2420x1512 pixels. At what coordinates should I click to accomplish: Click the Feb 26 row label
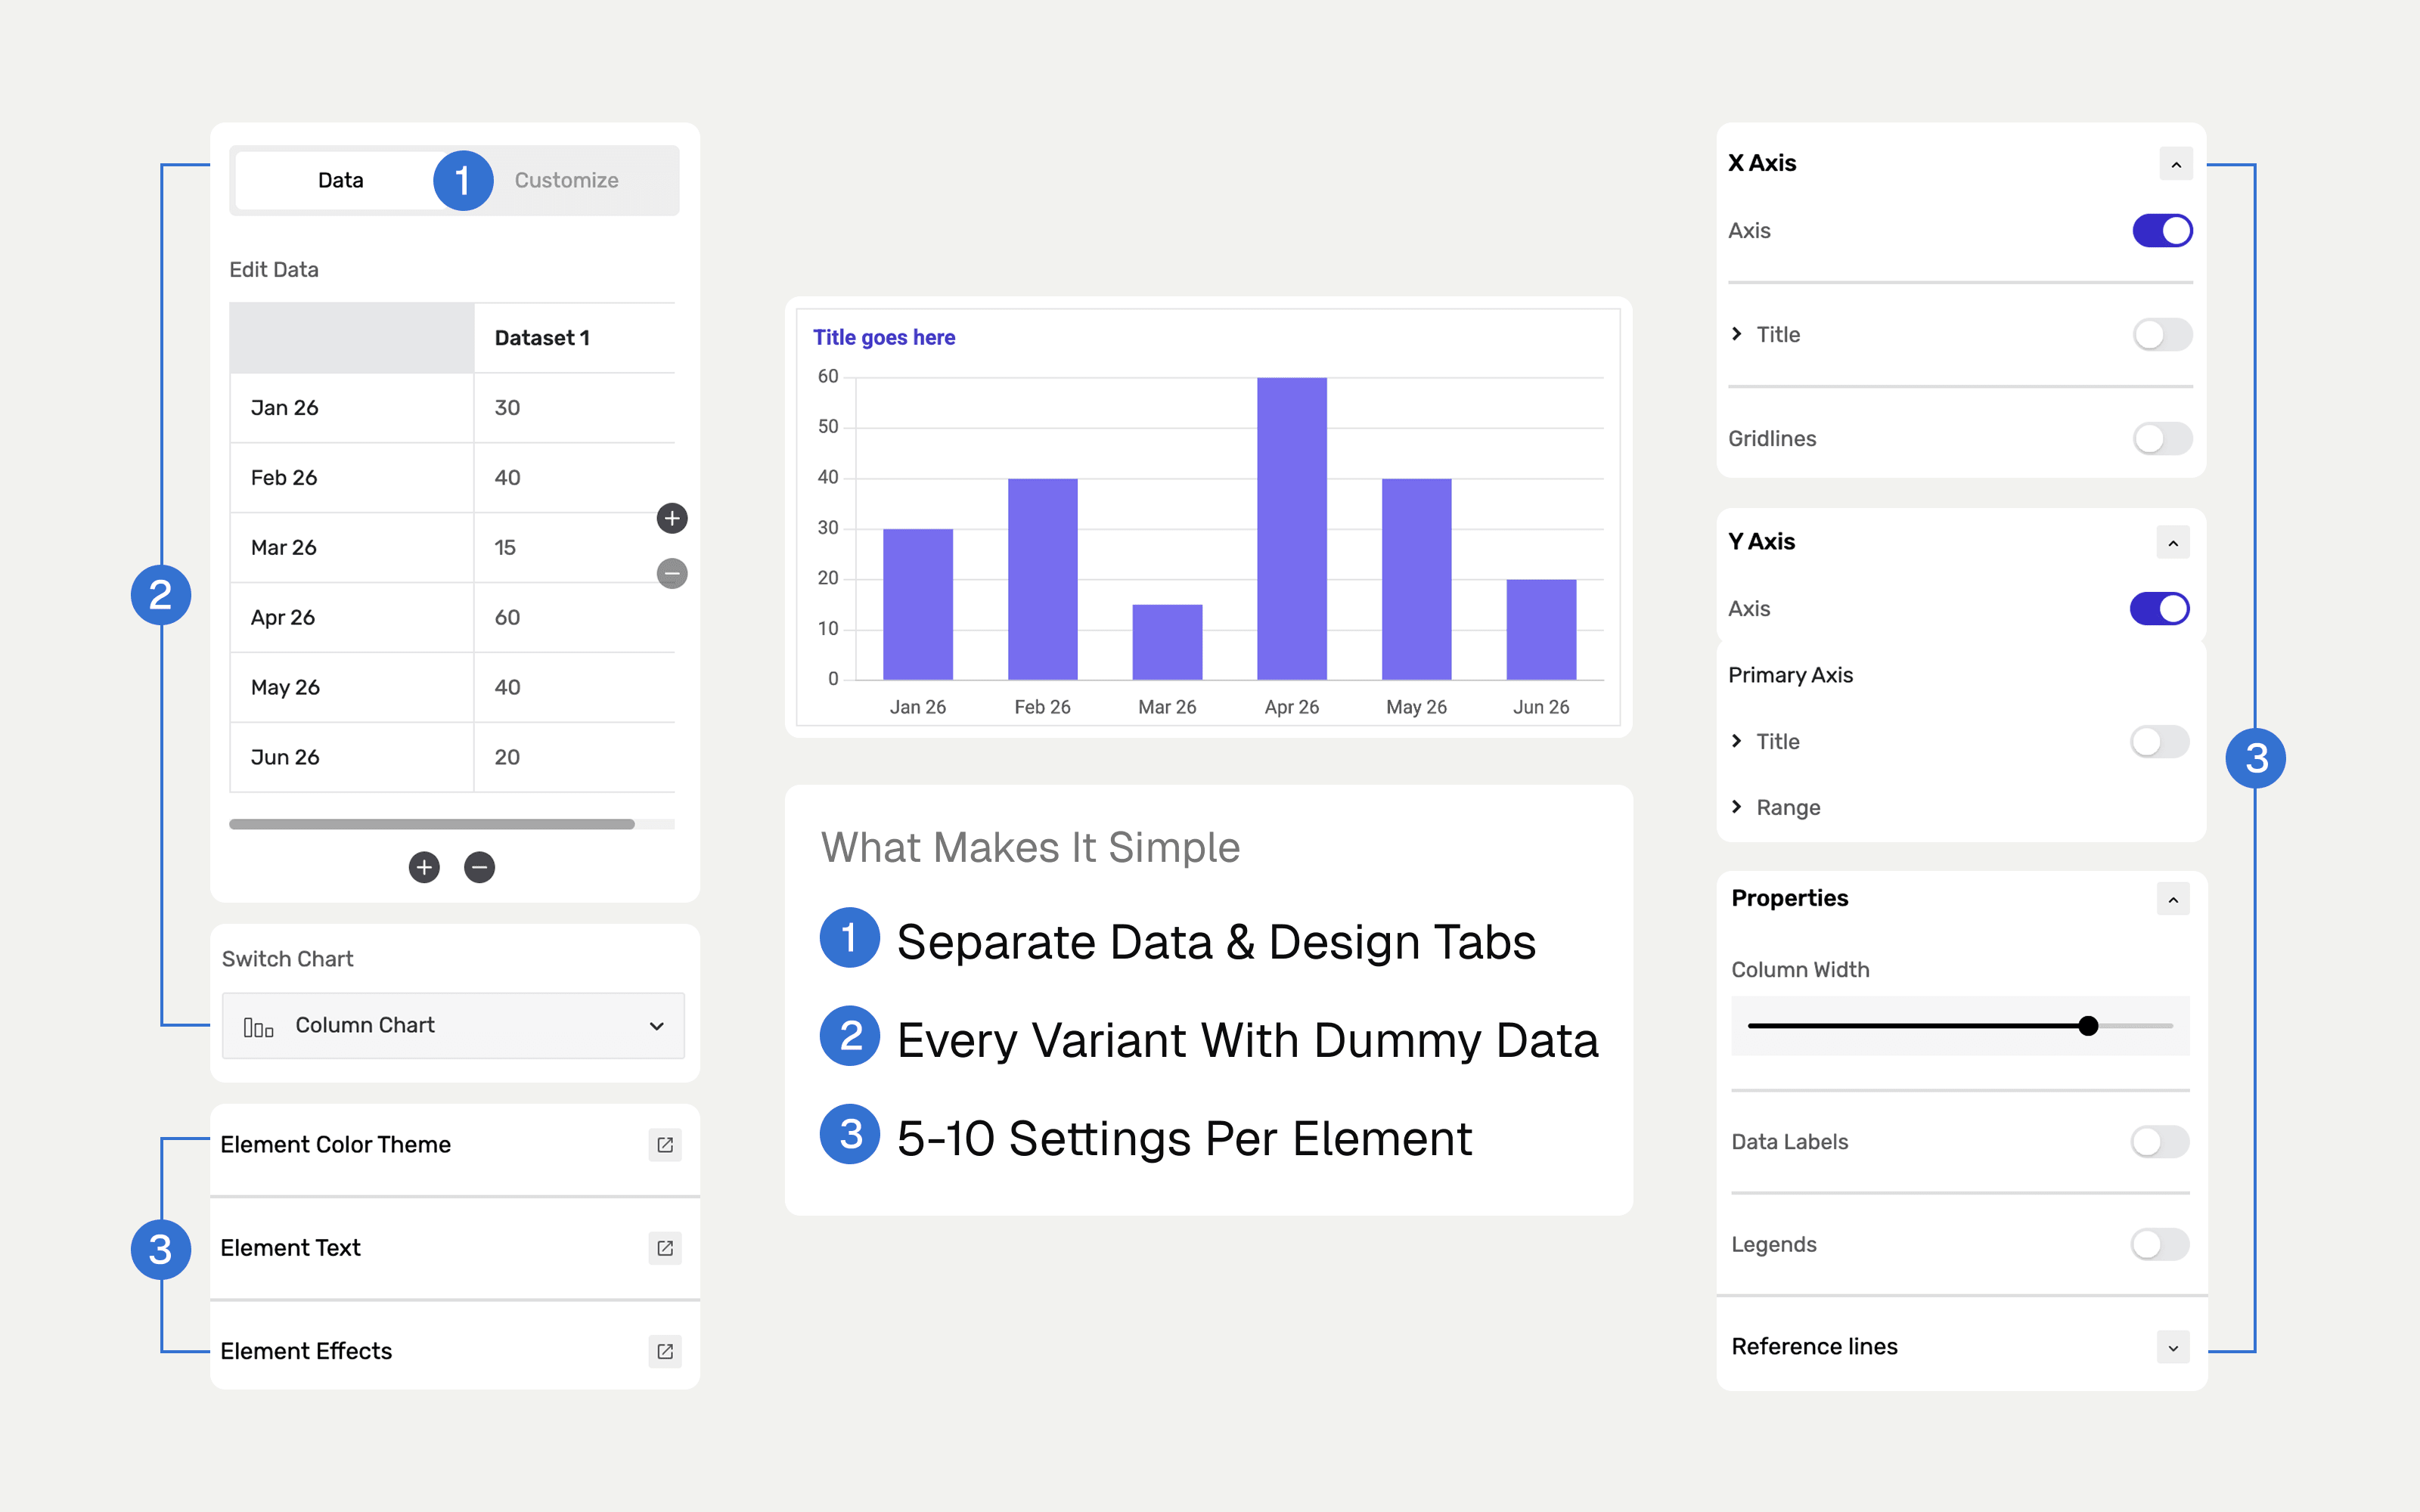coord(352,478)
